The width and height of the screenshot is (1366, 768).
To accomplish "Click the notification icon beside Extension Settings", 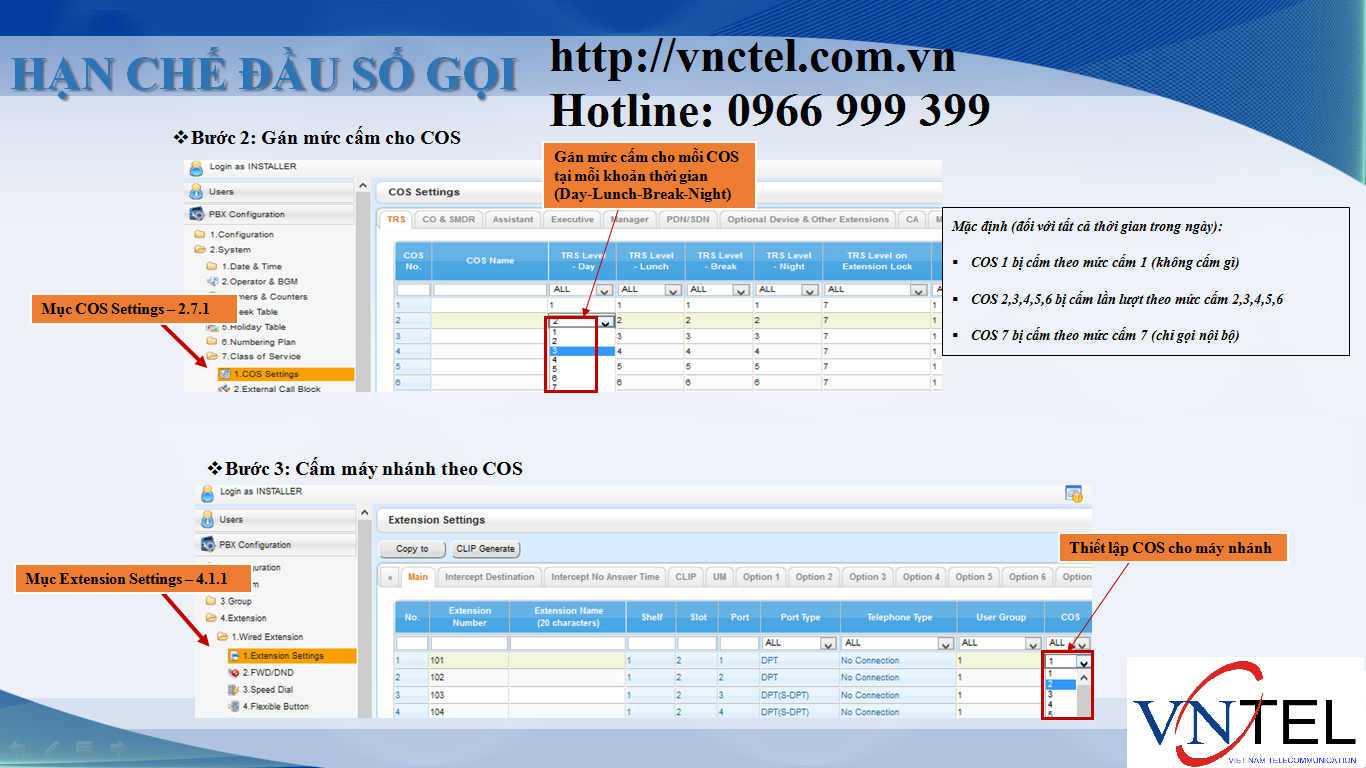I will pos(1073,493).
